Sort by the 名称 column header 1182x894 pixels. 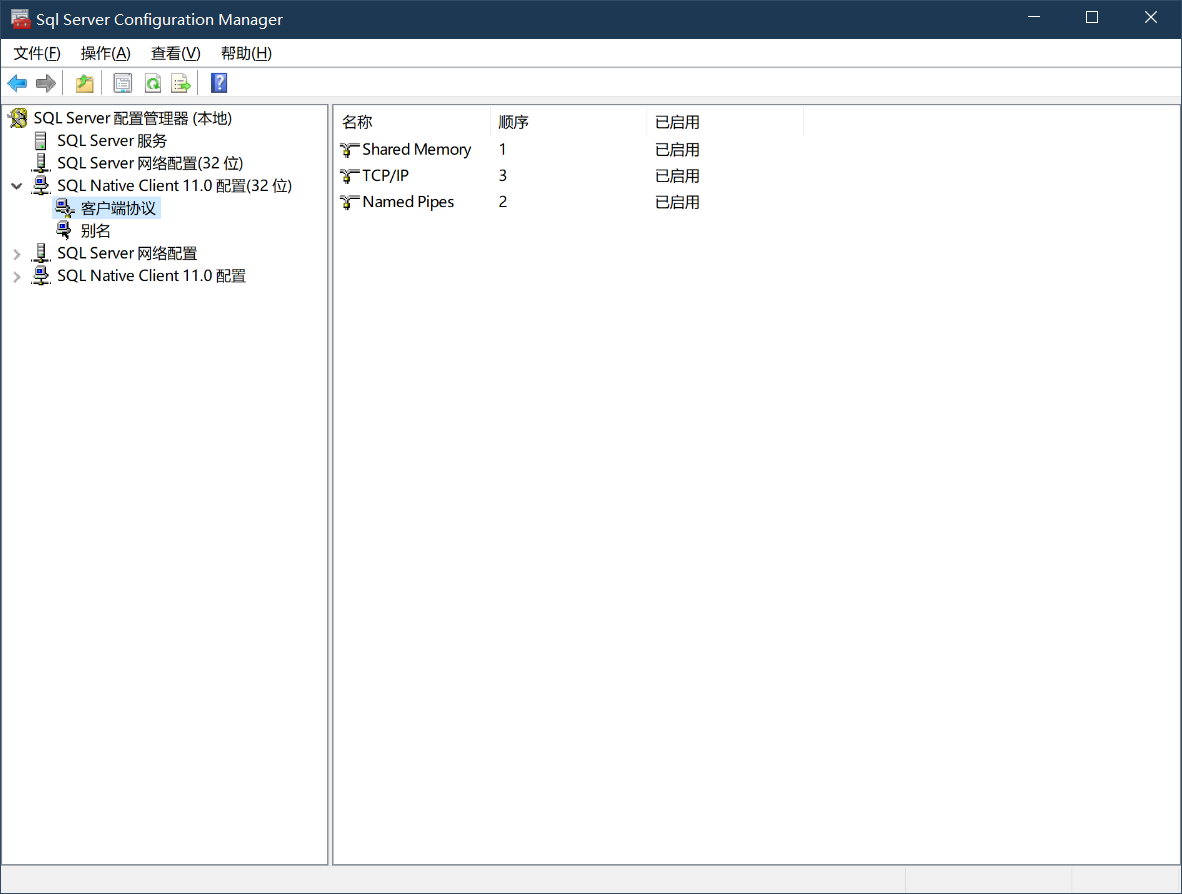pos(412,122)
